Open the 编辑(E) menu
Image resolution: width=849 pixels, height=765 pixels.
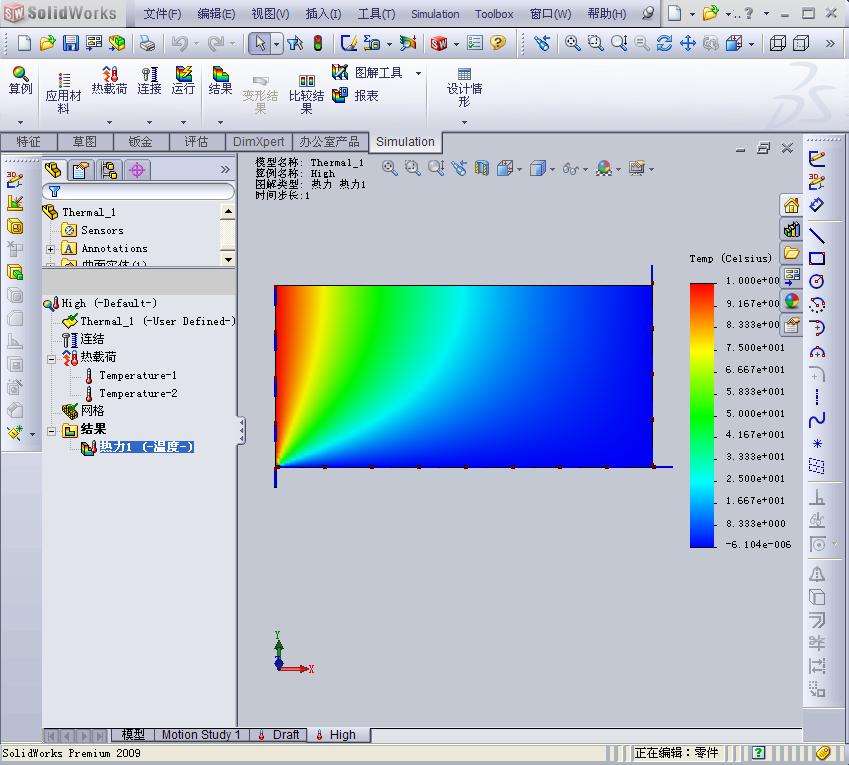click(216, 14)
